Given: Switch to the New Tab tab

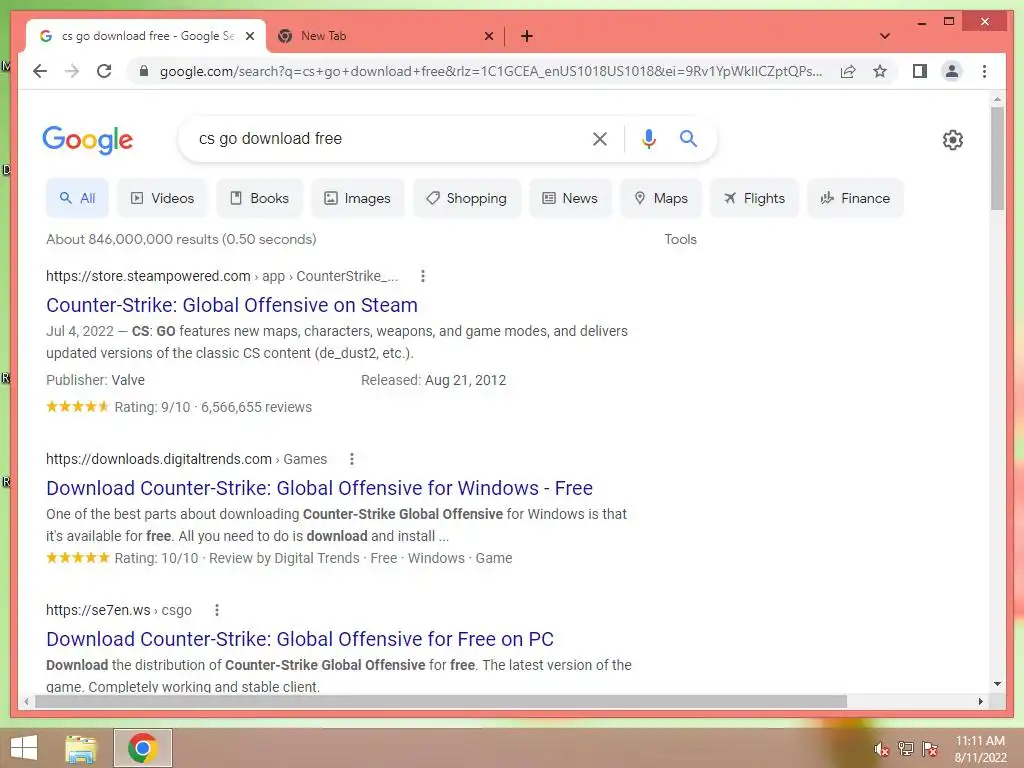Looking at the screenshot, I should coord(385,36).
